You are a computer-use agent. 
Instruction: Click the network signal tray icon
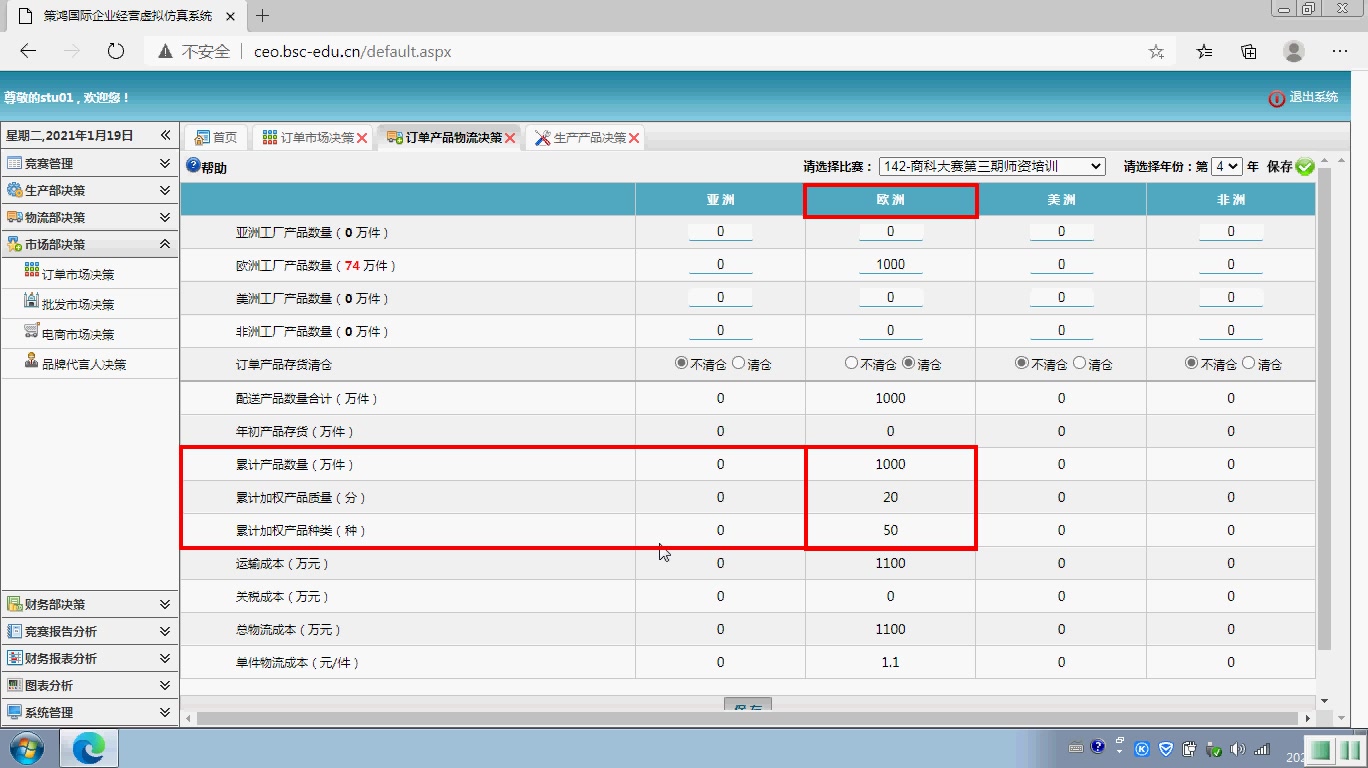pyautogui.click(x=1261, y=749)
